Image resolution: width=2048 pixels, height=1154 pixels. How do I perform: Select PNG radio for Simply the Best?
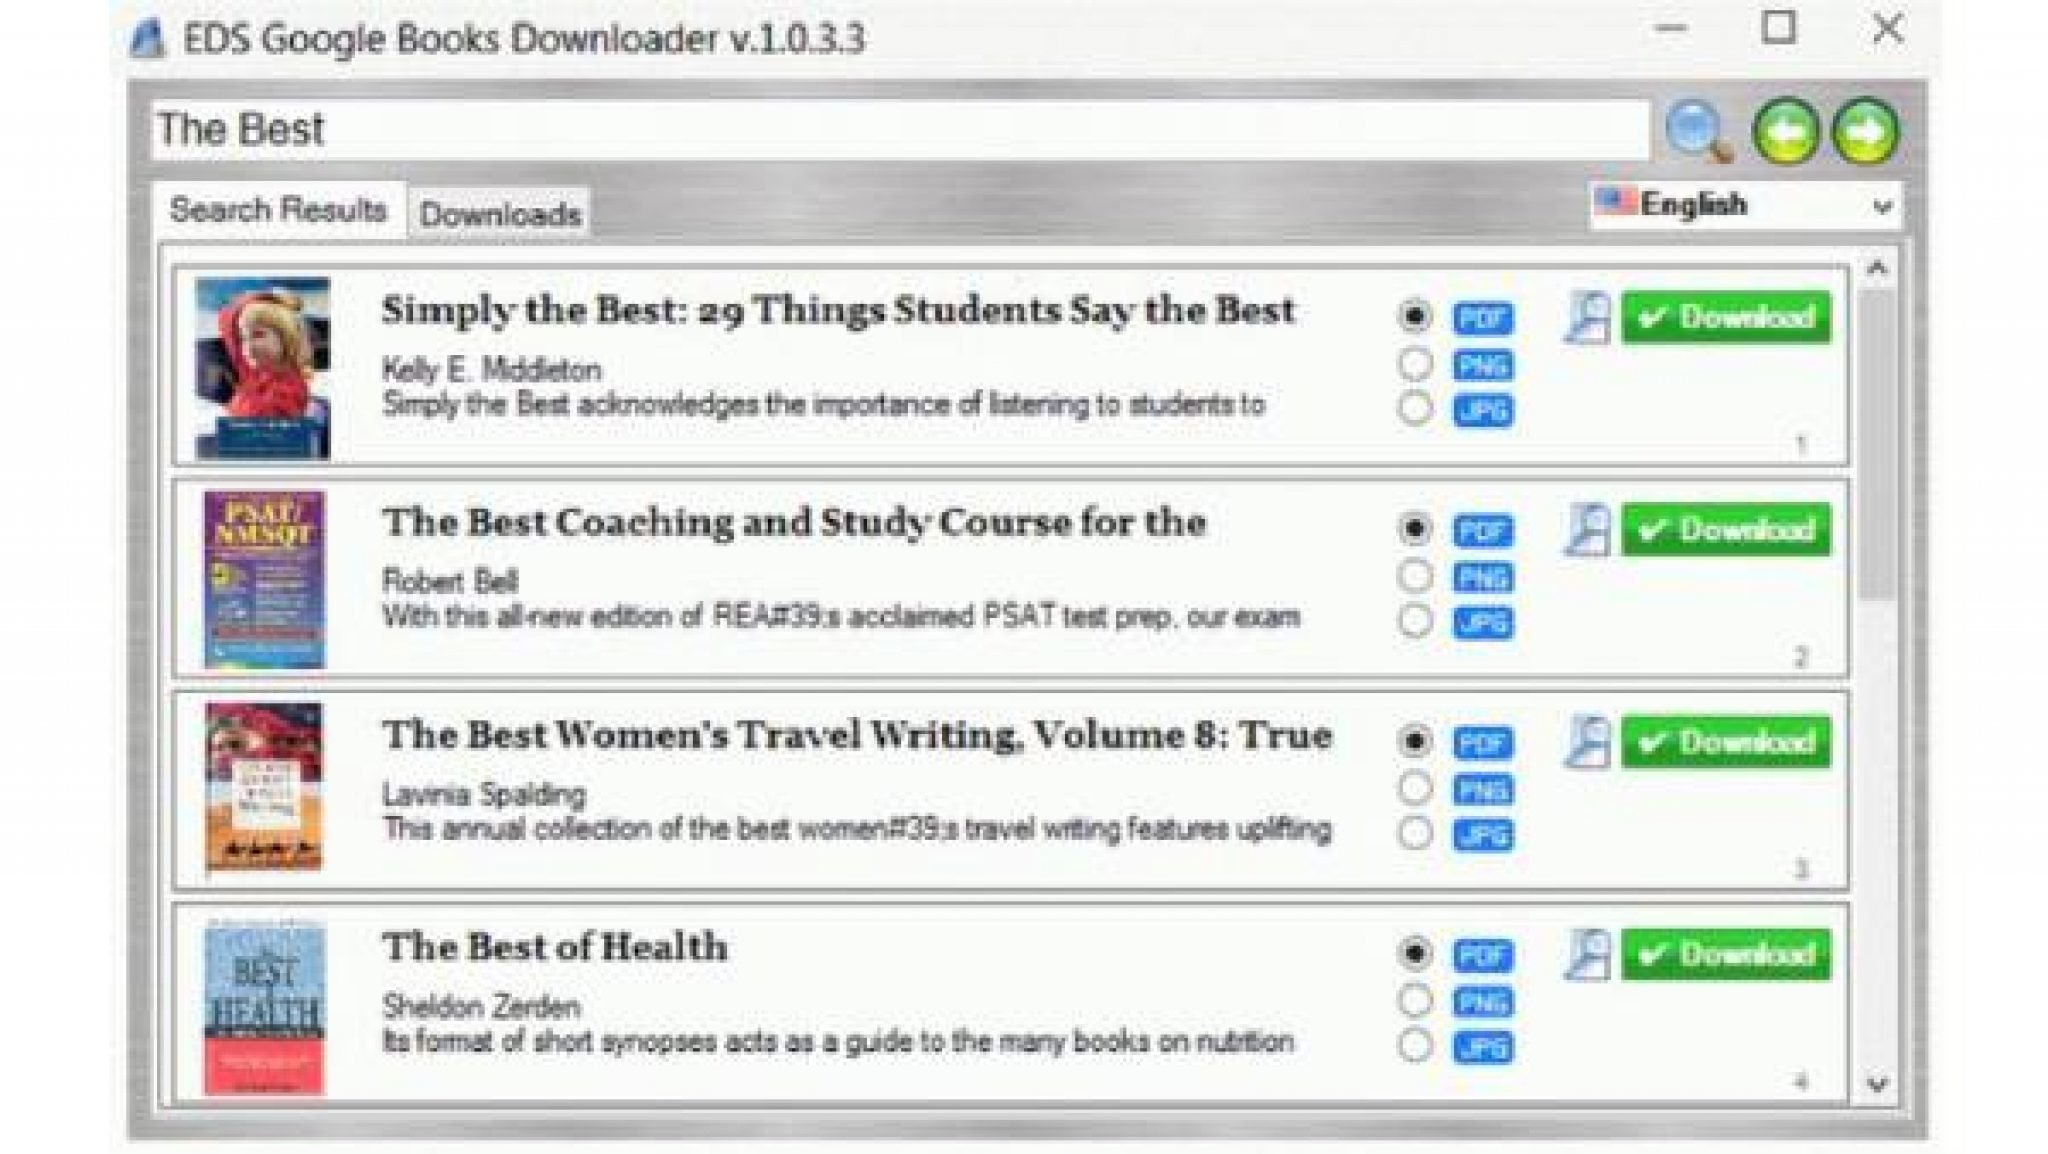[1414, 363]
